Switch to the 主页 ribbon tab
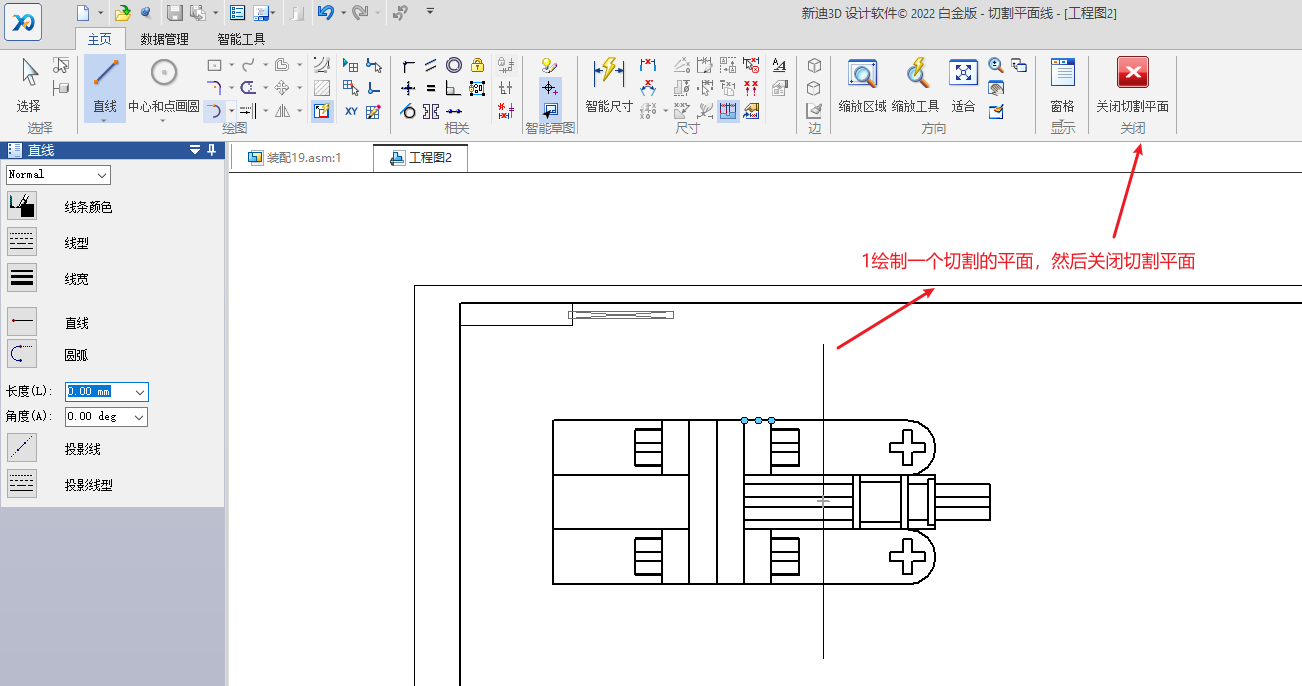The height and width of the screenshot is (686, 1302). coord(100,40)
